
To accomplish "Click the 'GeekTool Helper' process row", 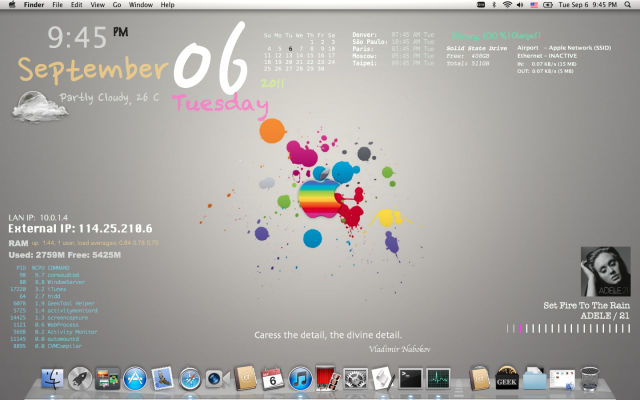I will pos(53,303).
